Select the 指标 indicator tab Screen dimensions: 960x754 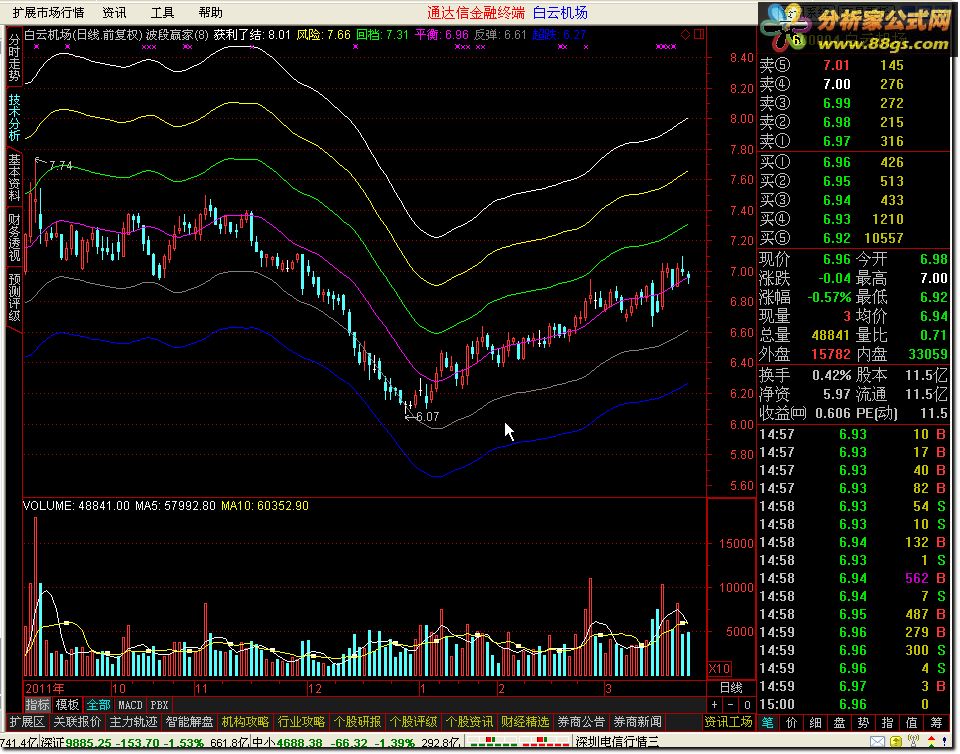(x=37, y=704)
